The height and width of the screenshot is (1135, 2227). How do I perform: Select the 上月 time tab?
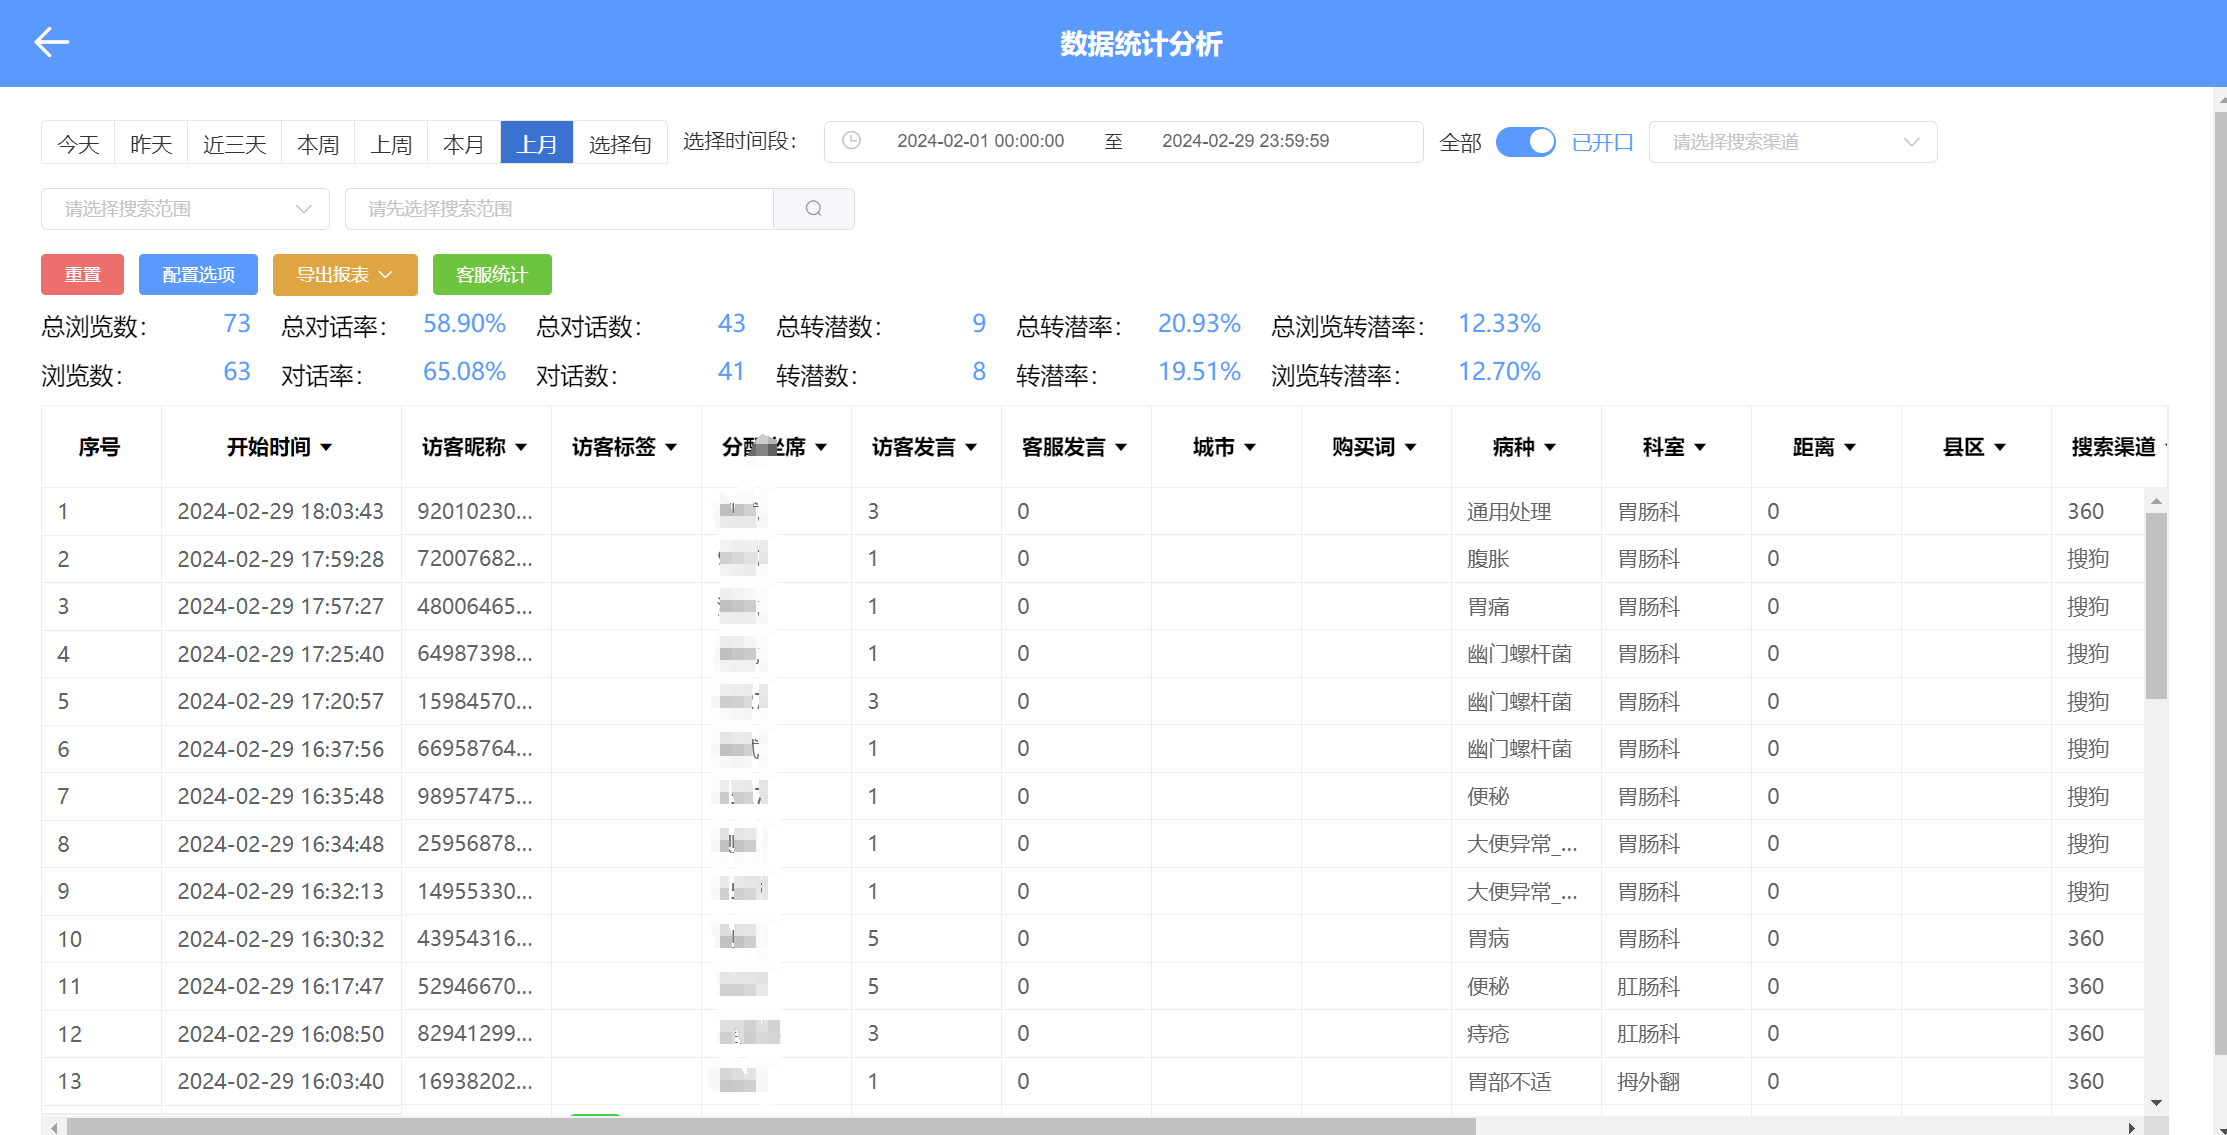click(x=537, y=143)
